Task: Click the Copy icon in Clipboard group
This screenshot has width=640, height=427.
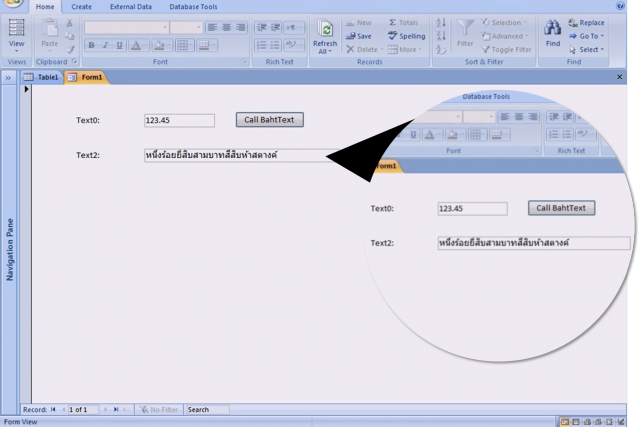Action: 70,36
